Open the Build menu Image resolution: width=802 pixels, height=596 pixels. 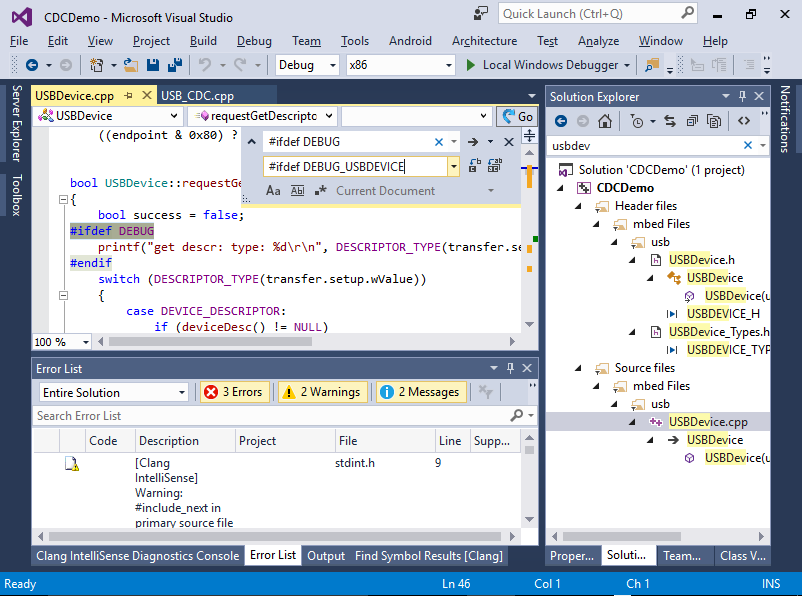click(203, 41)
